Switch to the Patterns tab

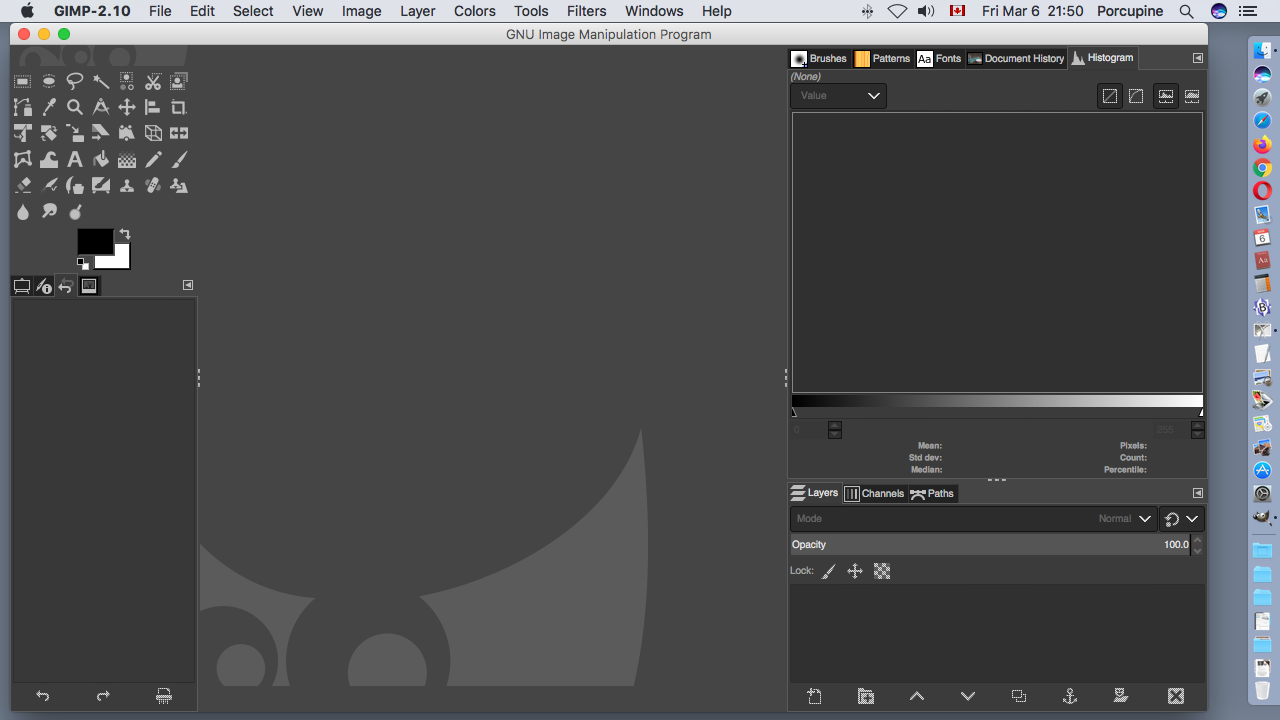(882, 58)
